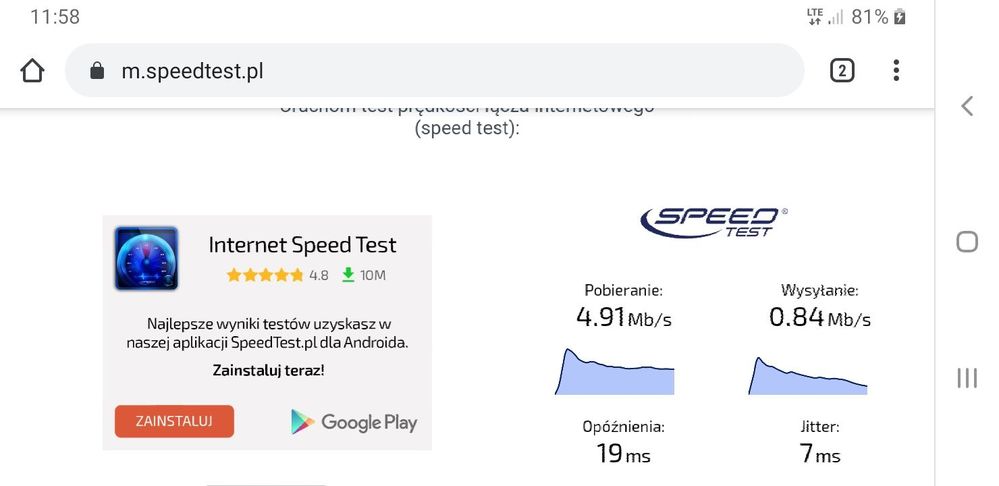Click the padlock site security icon
The image size is (999, 486).
[97, 71]
